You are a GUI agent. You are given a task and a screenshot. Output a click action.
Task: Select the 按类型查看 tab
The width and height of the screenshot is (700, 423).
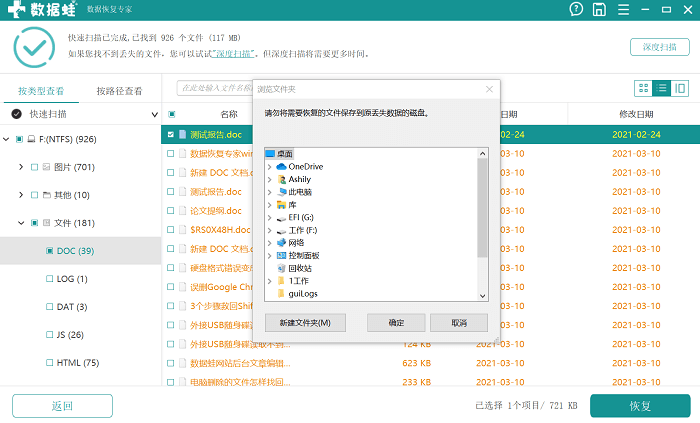[40, 91]
